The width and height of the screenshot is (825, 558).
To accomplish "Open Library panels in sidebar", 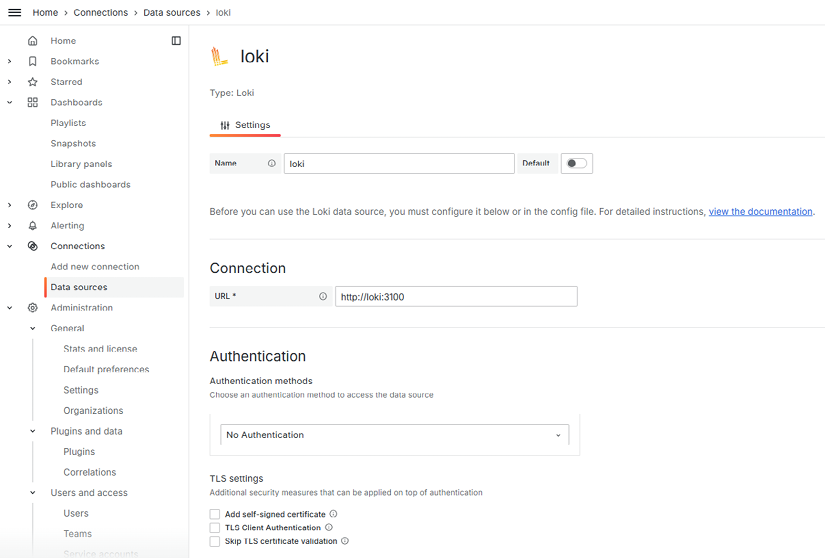I will point(81,164).
